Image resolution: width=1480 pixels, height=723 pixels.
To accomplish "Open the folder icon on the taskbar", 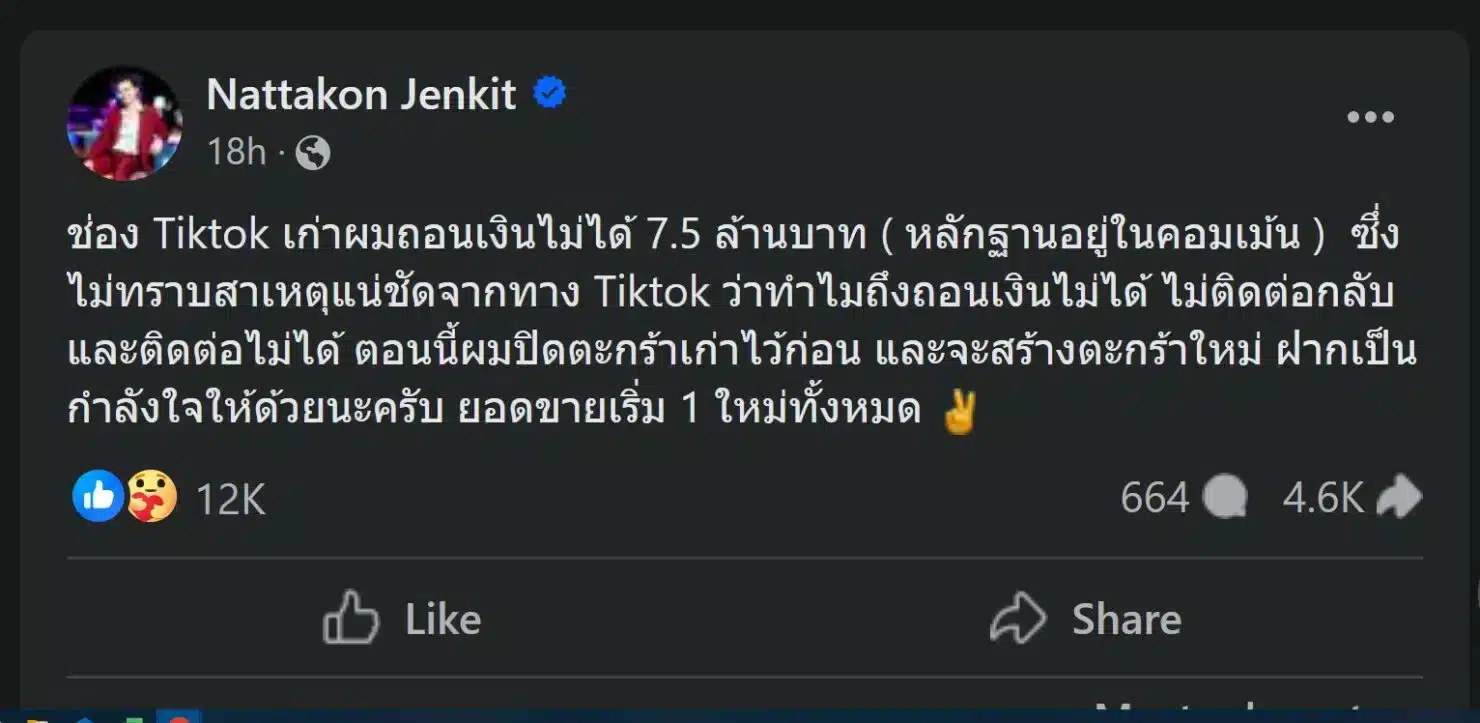I will point(38,719).
